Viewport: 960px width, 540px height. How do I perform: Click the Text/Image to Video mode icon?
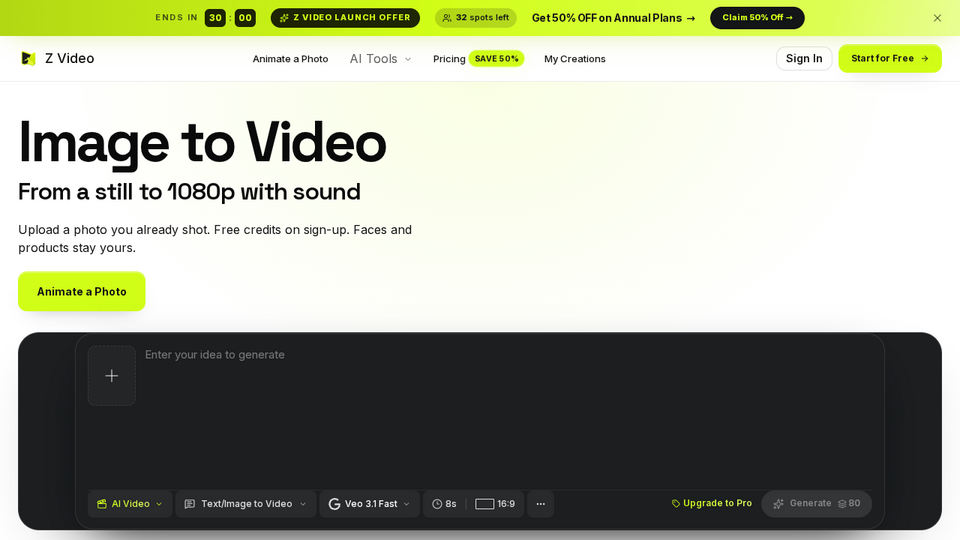190,504
